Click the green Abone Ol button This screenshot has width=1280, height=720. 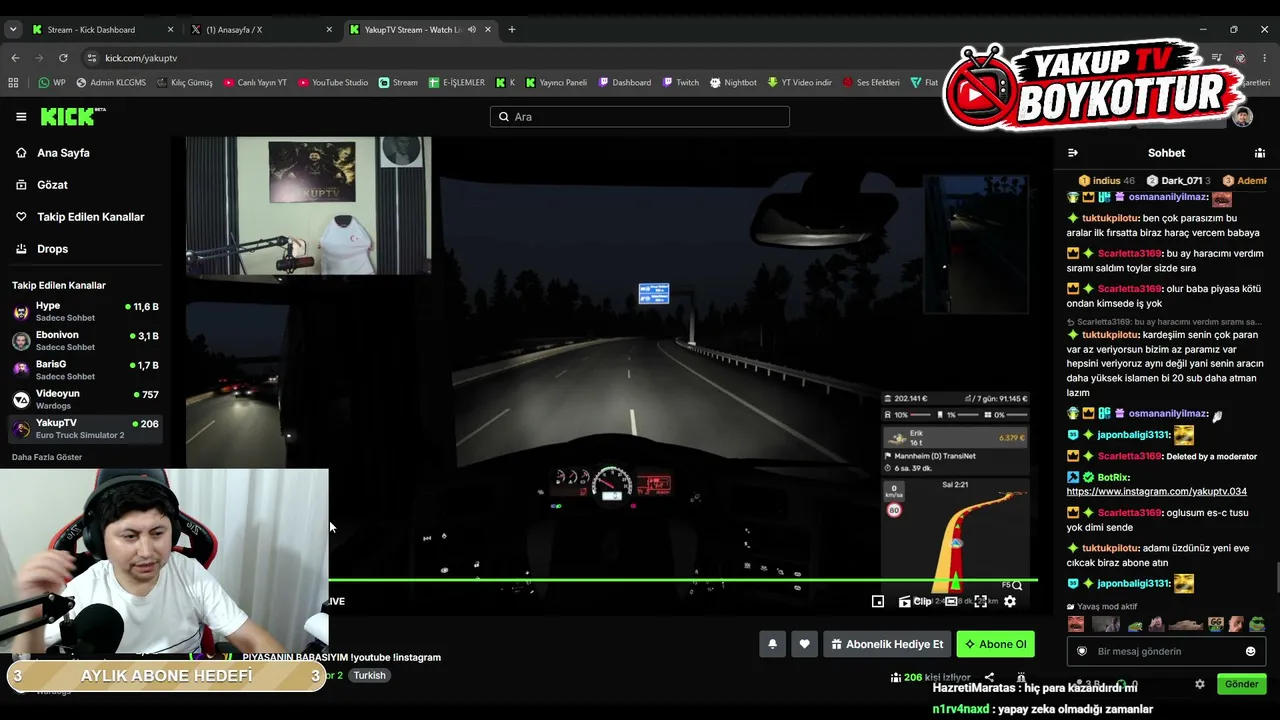995,644
